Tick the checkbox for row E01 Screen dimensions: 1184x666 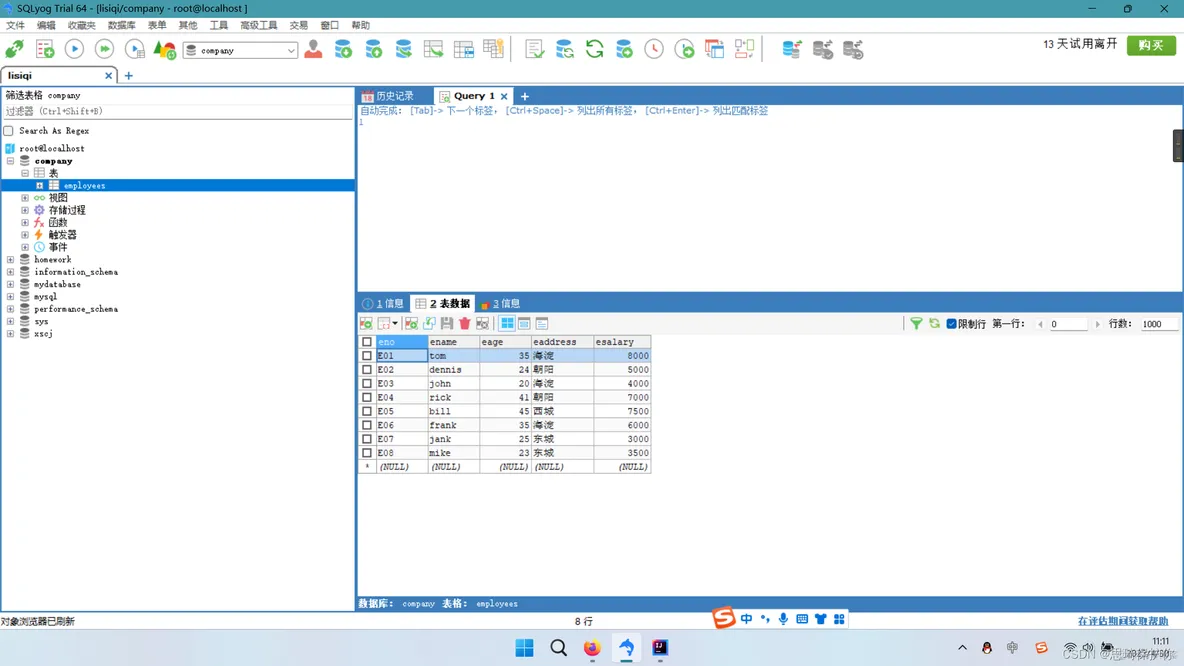[367, 356]
